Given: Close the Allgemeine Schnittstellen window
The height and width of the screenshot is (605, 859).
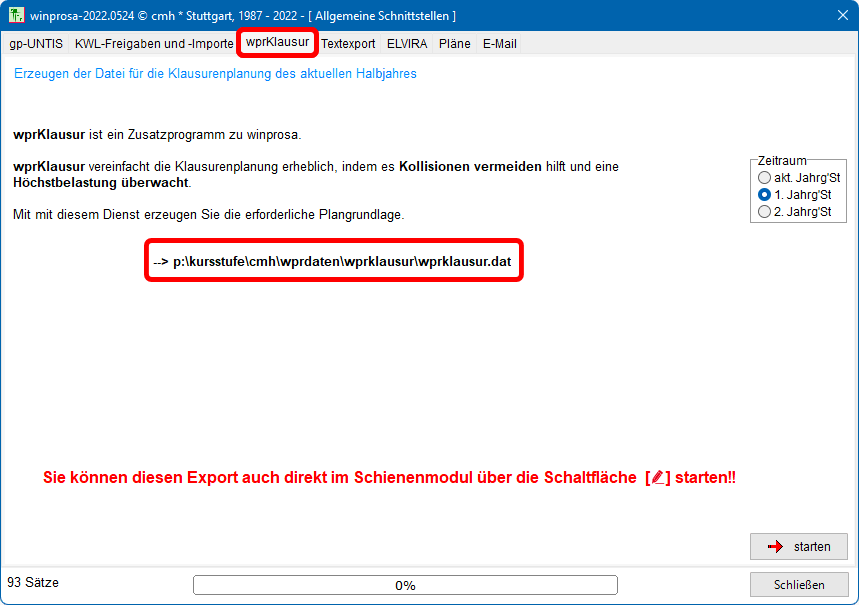Looking at the screenshot, I should tap(842, 15).
